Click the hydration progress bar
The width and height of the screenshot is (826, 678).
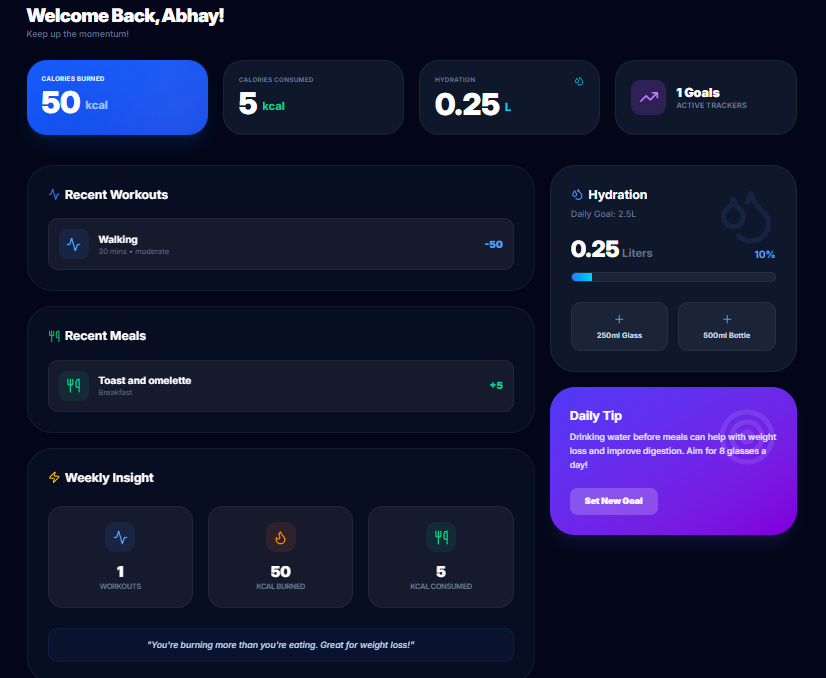coord(673,277)
